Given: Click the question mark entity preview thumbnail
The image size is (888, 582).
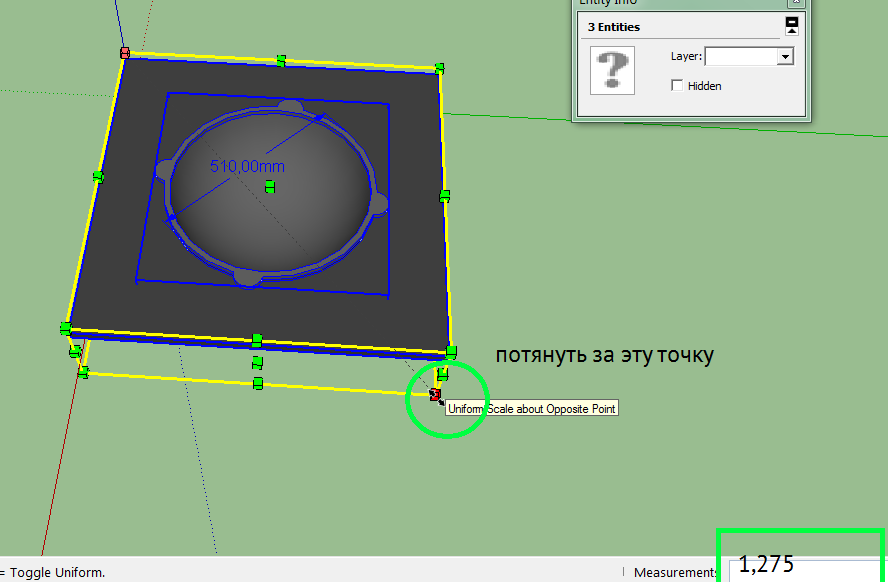Looking at the screenshot, I should (612, 71).
